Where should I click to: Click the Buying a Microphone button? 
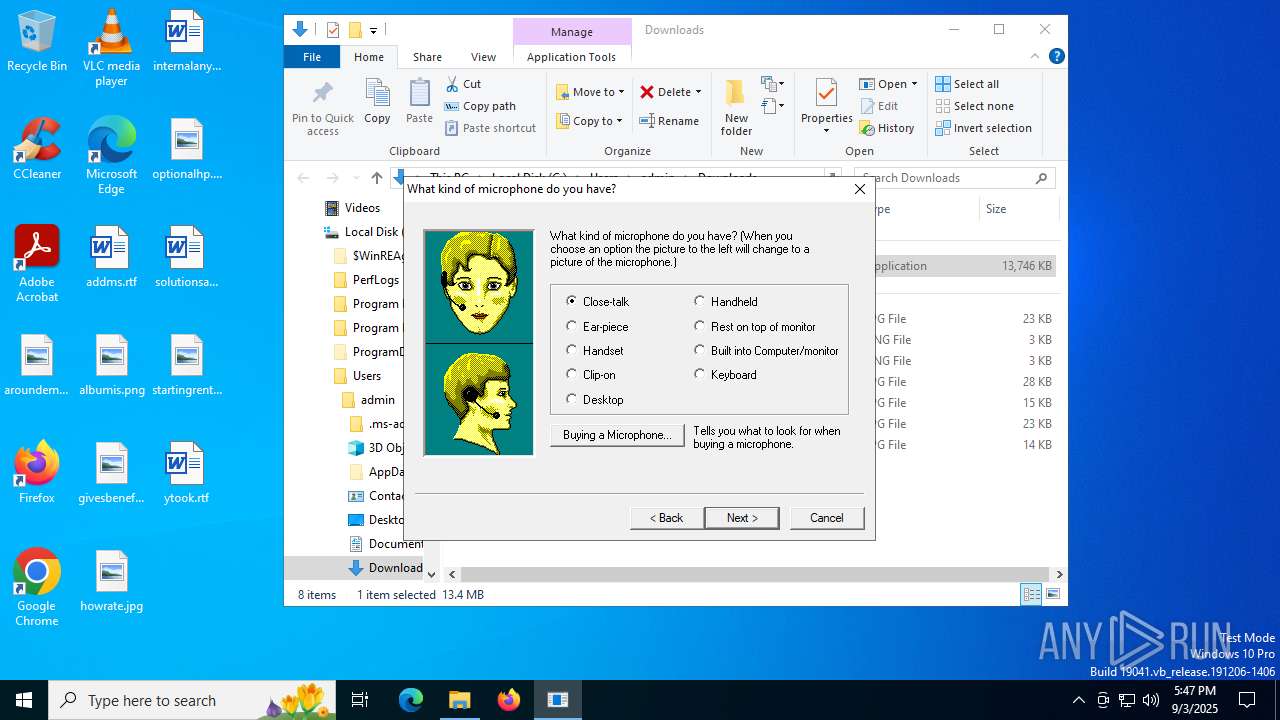[617, 435]
